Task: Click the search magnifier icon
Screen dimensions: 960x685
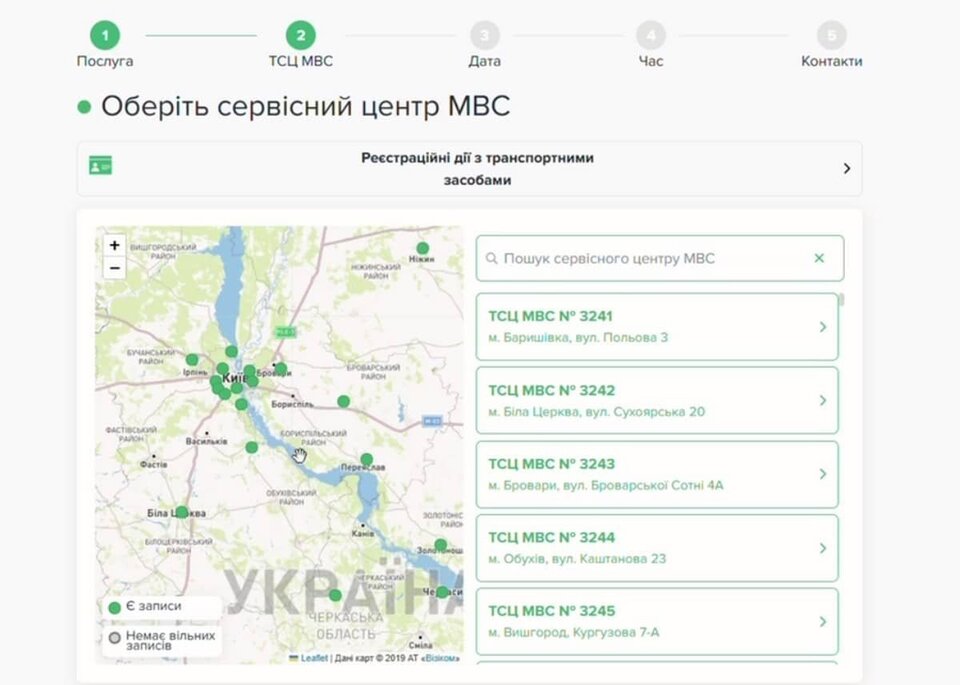Action: coord(491,259)
